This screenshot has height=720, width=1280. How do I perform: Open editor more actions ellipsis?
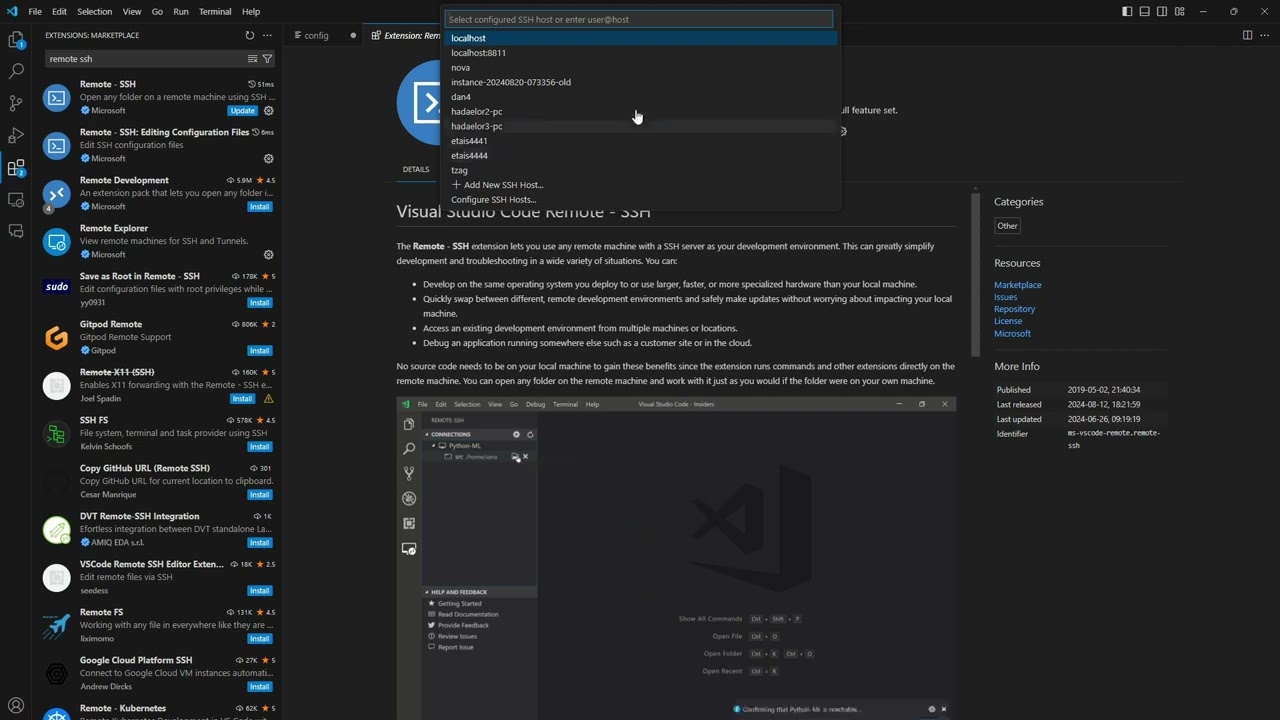pos(1264,35)
